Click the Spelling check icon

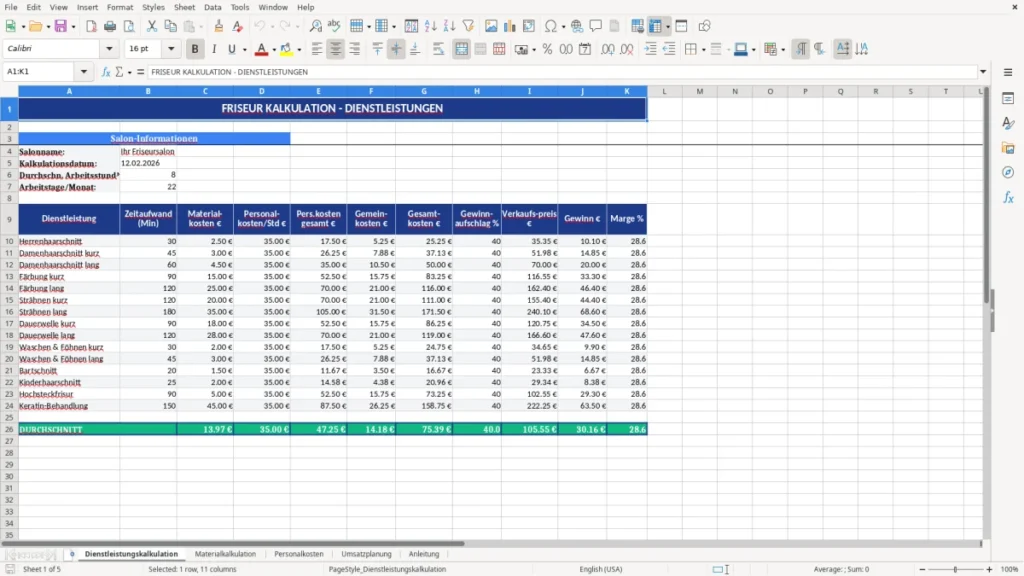click(x=334, y=26)
